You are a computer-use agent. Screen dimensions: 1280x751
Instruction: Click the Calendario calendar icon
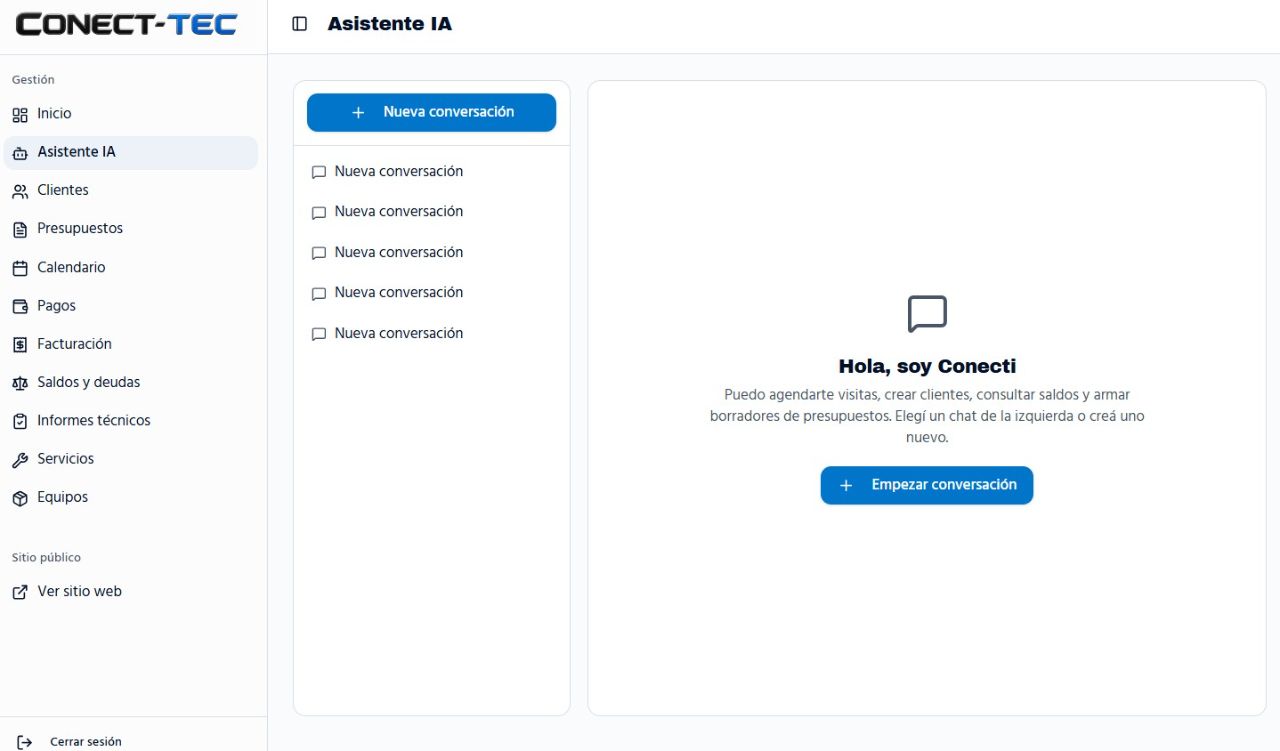coord(20,268)
